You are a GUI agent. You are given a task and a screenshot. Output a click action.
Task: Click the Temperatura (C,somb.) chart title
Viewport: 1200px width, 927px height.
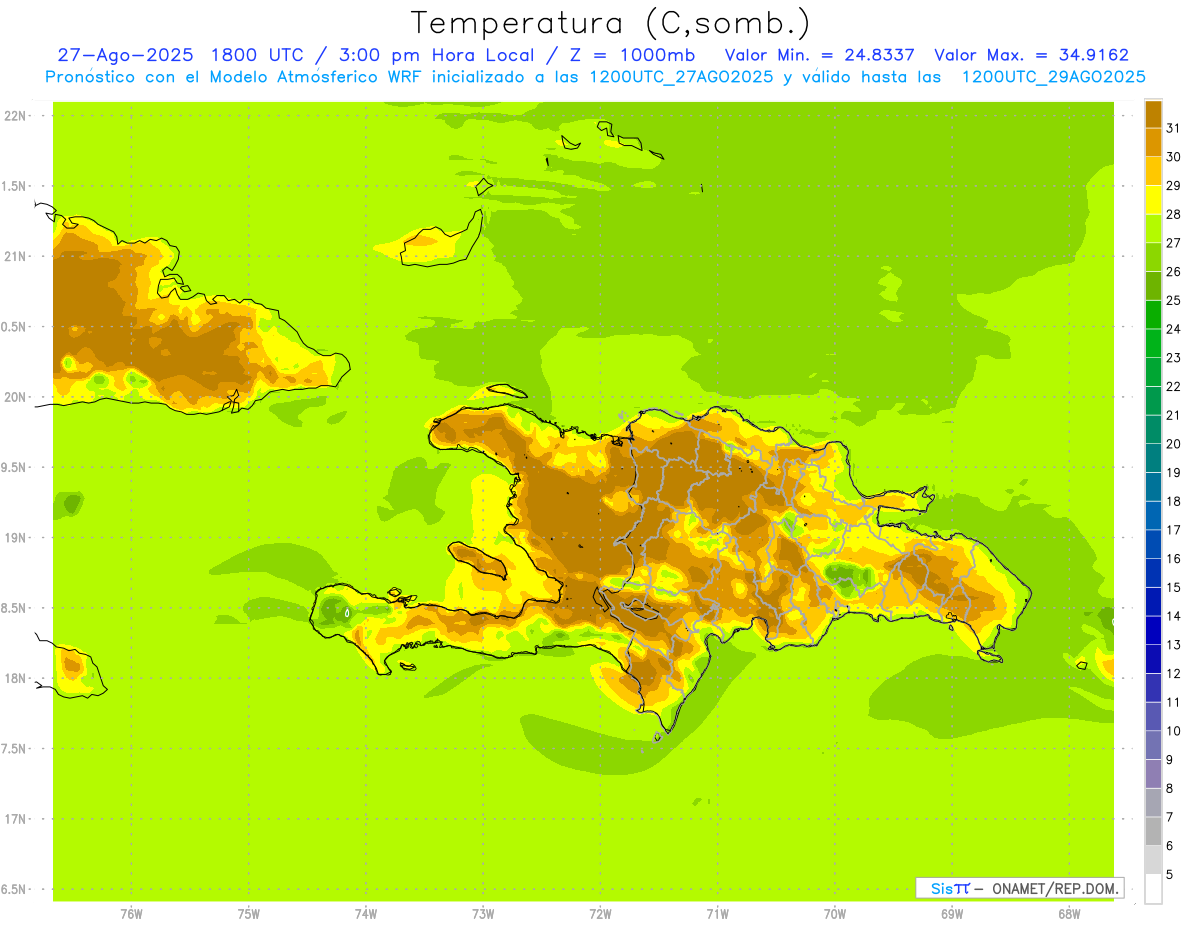[610, 23]
